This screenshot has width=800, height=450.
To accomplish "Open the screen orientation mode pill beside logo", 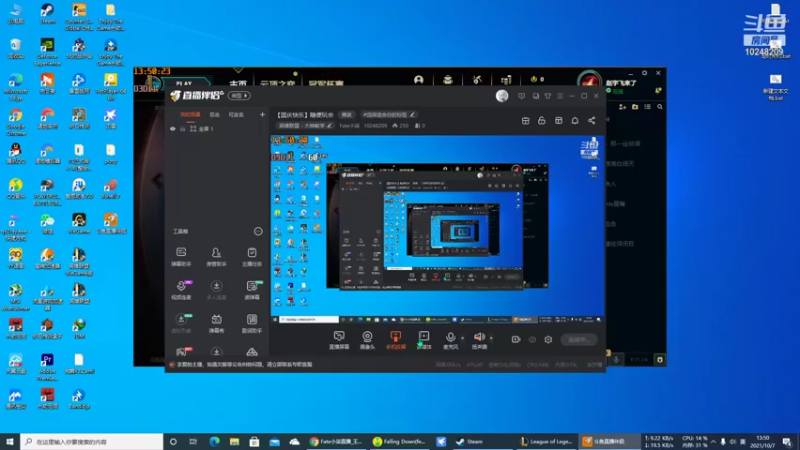I will (239, 95).
